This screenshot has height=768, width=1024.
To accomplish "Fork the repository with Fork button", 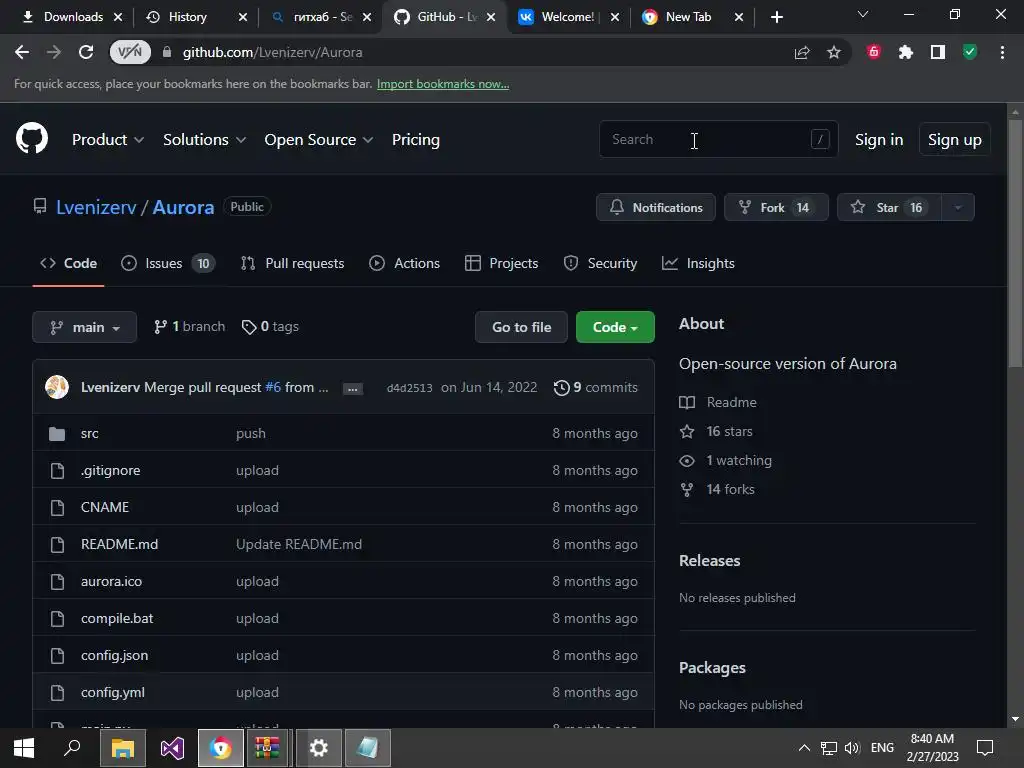I will [x=776, y=207].
